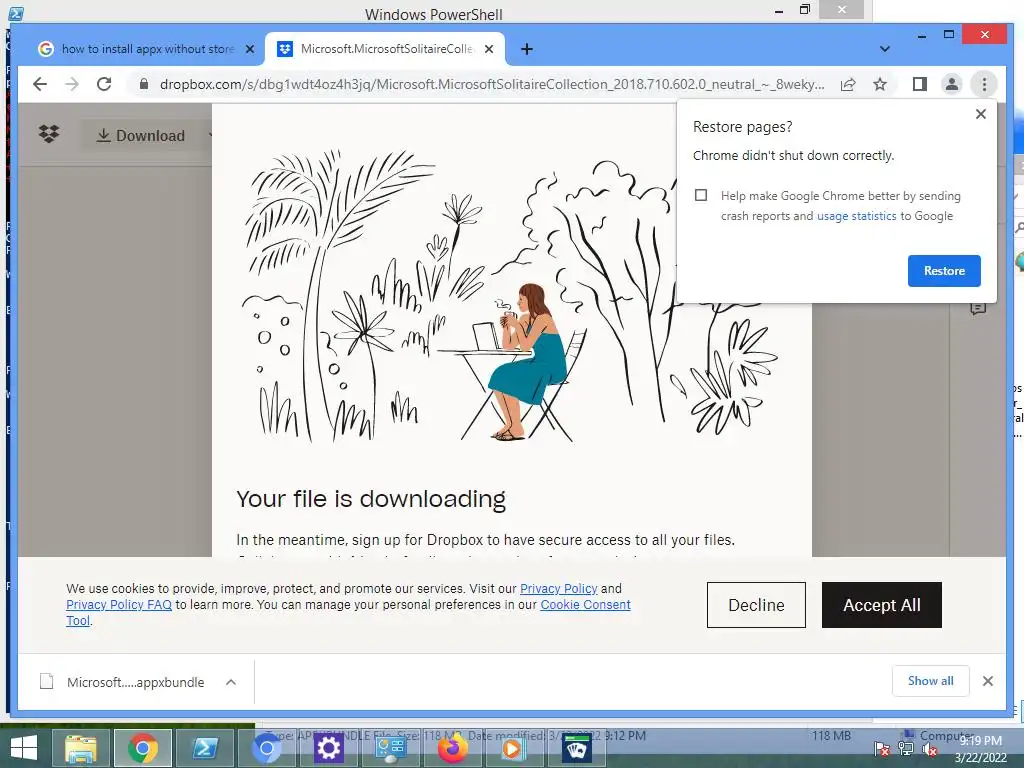Expand Chrome tab search chevron

point(884,49)
